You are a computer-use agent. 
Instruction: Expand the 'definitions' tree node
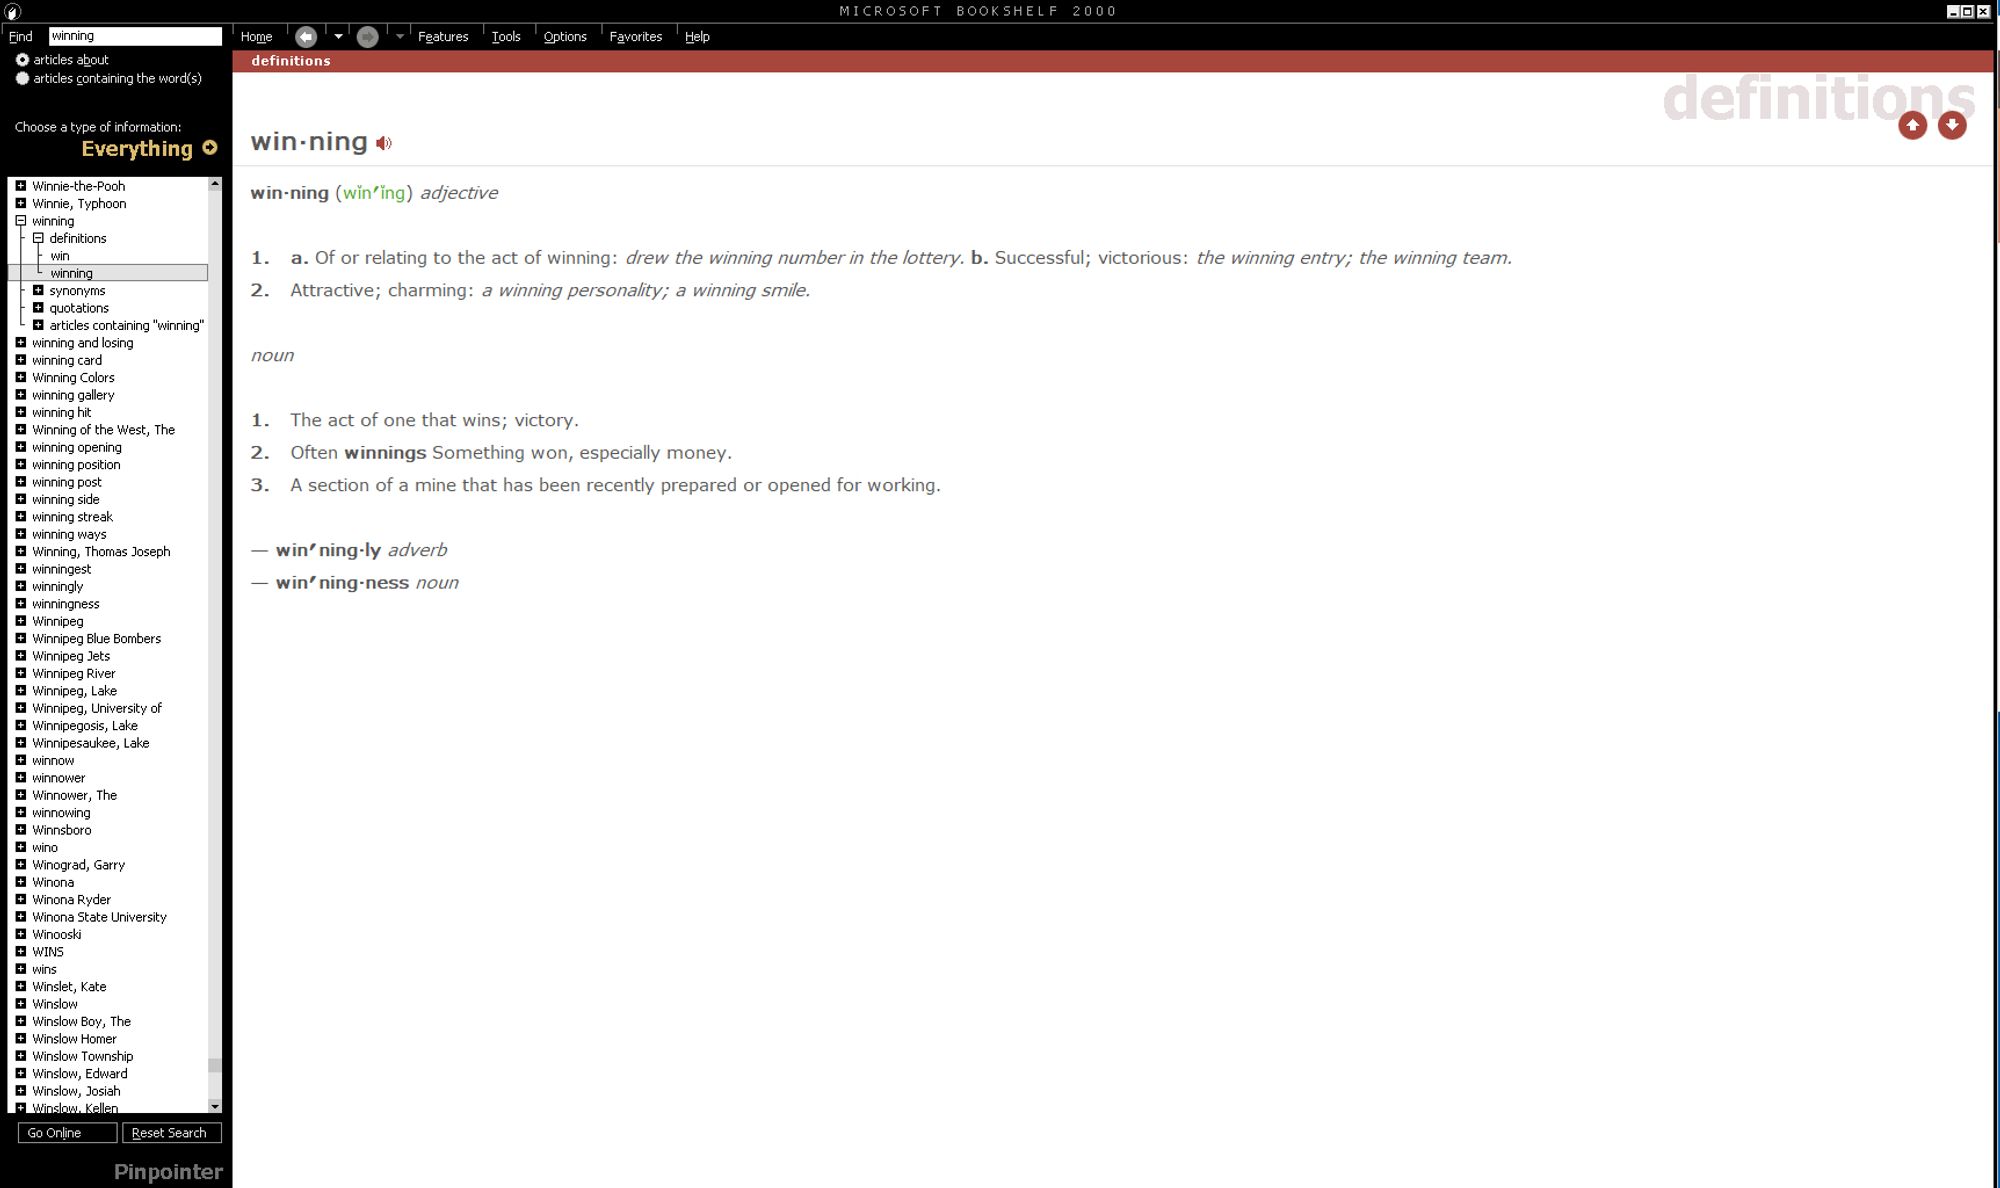38,238
